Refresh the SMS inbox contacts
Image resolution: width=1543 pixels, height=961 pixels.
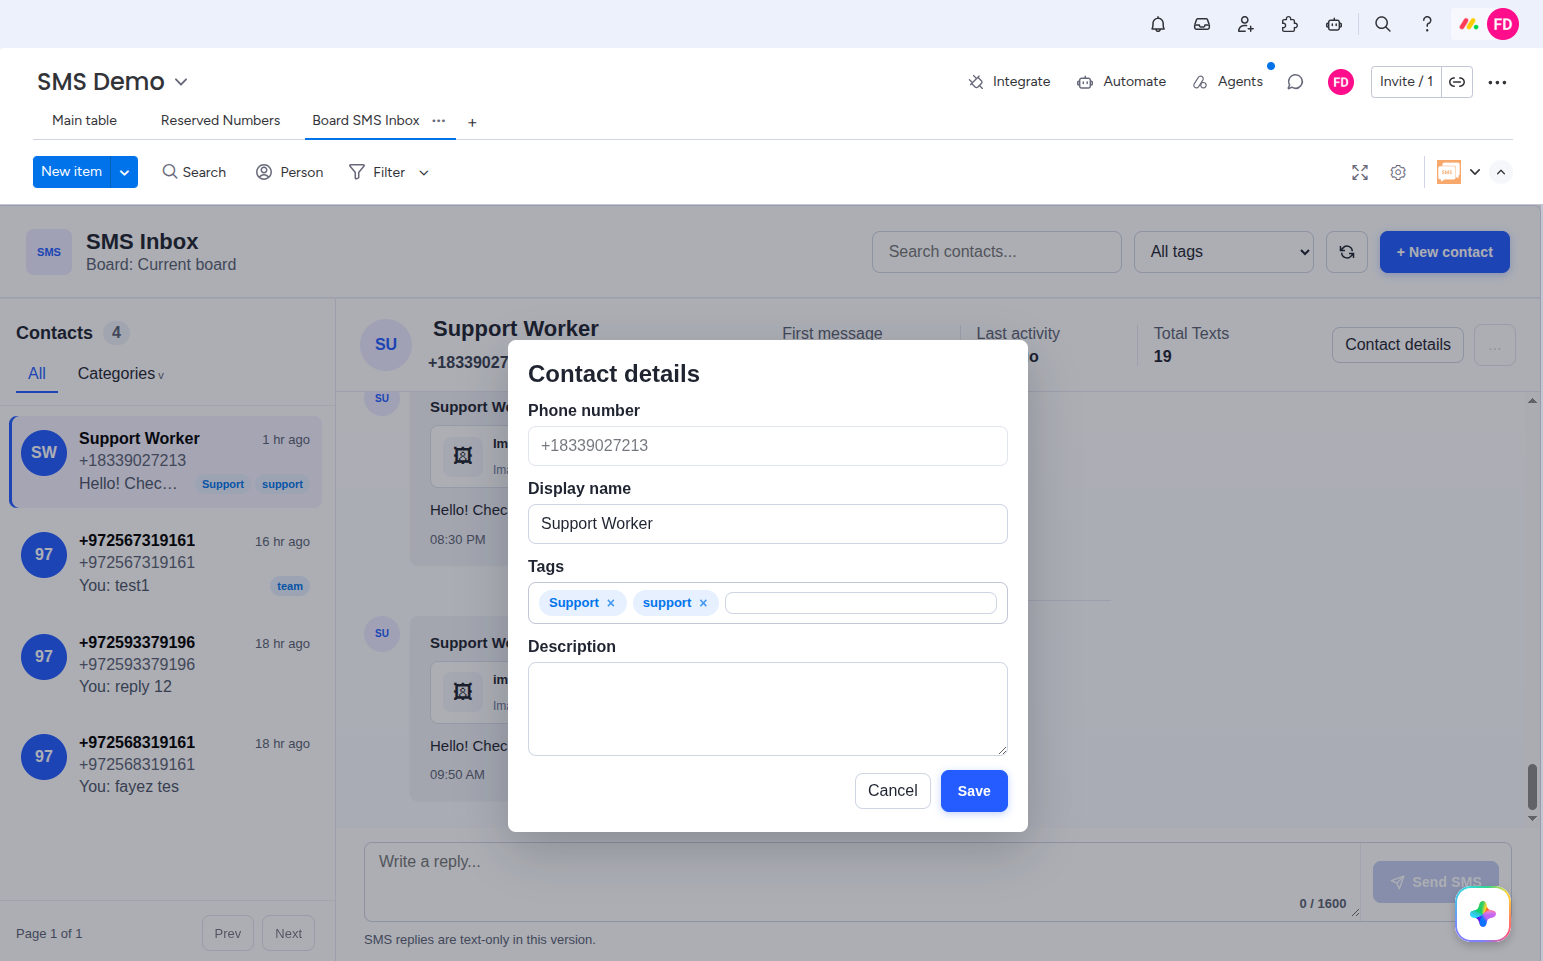click(1347, 252)
